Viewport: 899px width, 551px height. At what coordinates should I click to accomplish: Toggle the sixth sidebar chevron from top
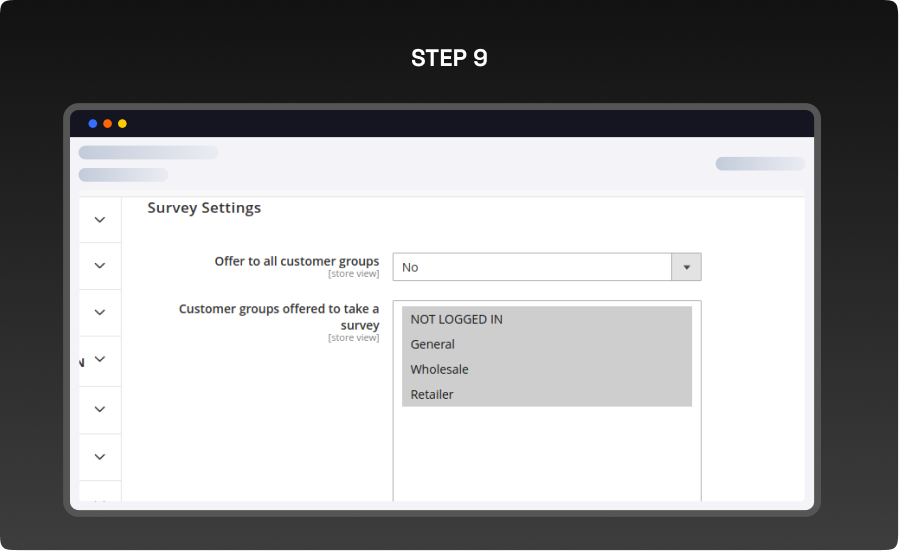[99, 457]
